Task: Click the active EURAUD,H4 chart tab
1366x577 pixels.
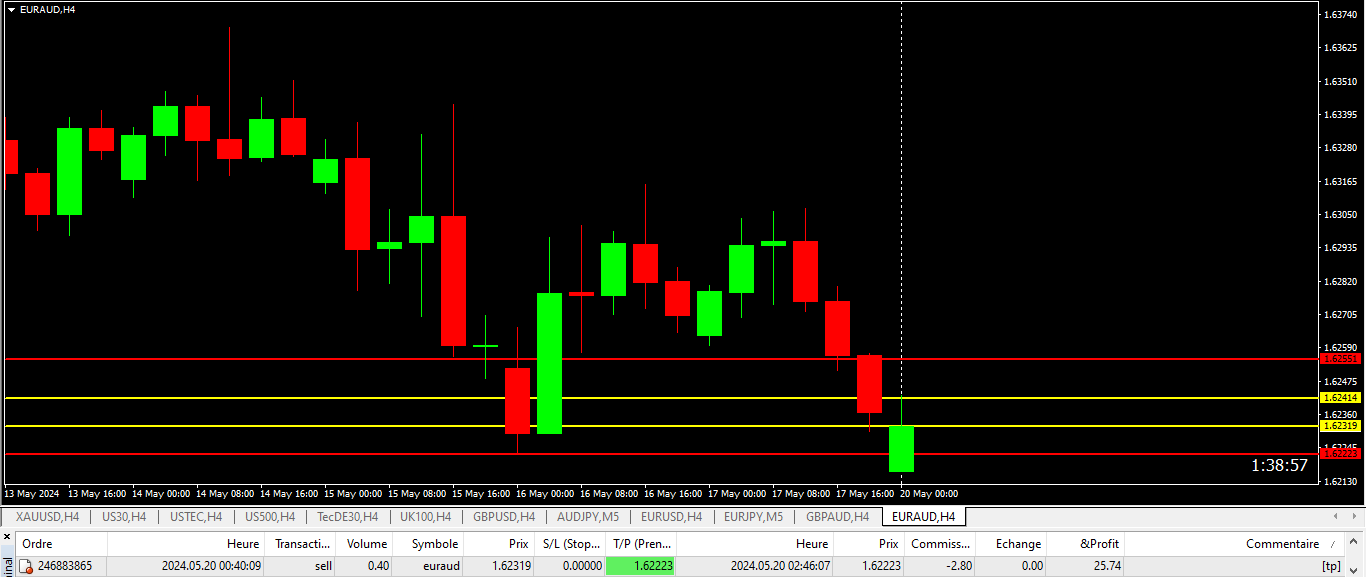Action: pyautogui.click(x=924, y=517)
